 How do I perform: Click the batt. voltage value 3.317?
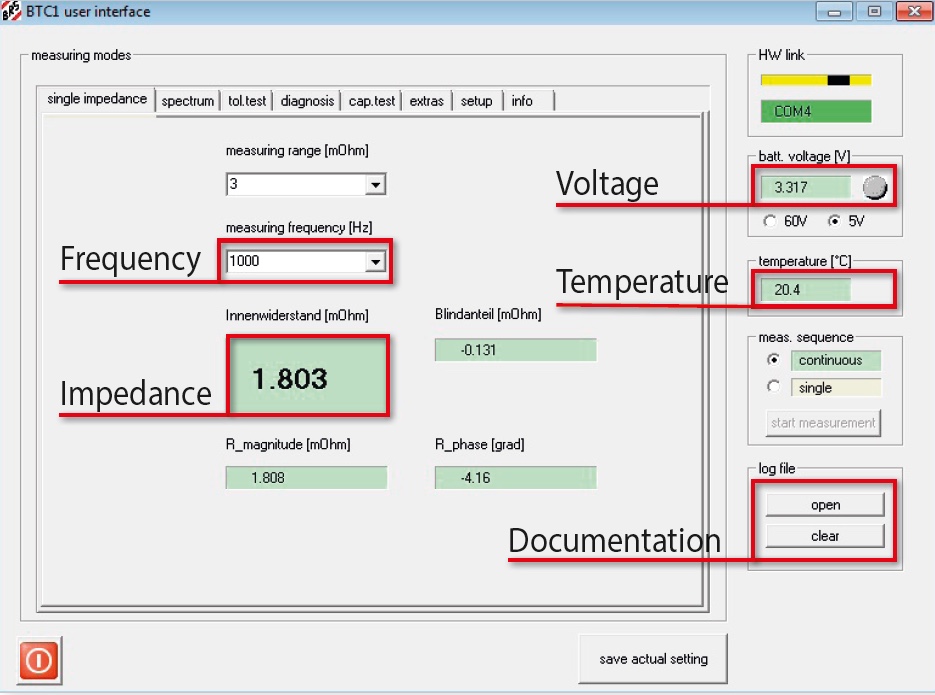point(806,187)
